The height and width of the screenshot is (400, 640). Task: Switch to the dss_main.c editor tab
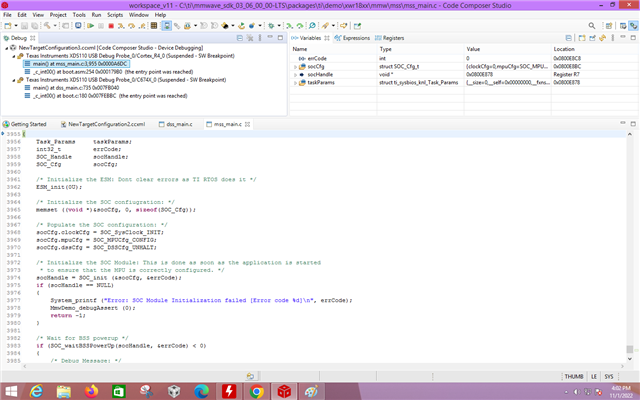tap(176, 124)
